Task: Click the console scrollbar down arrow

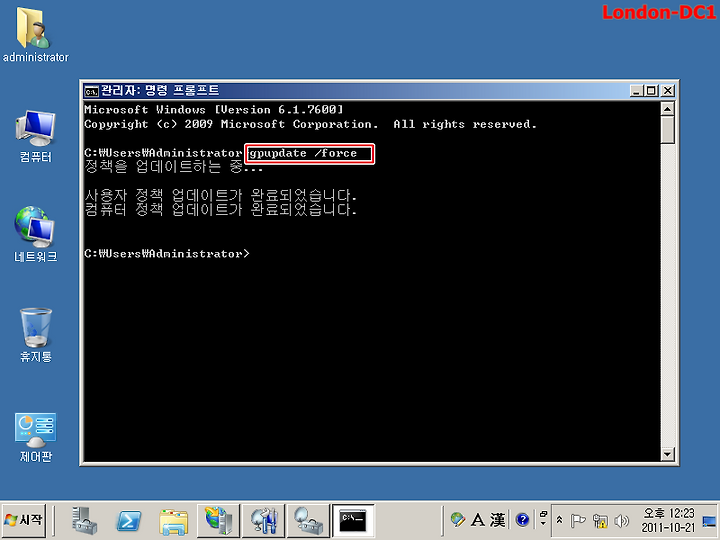Action: pos(667,454)
